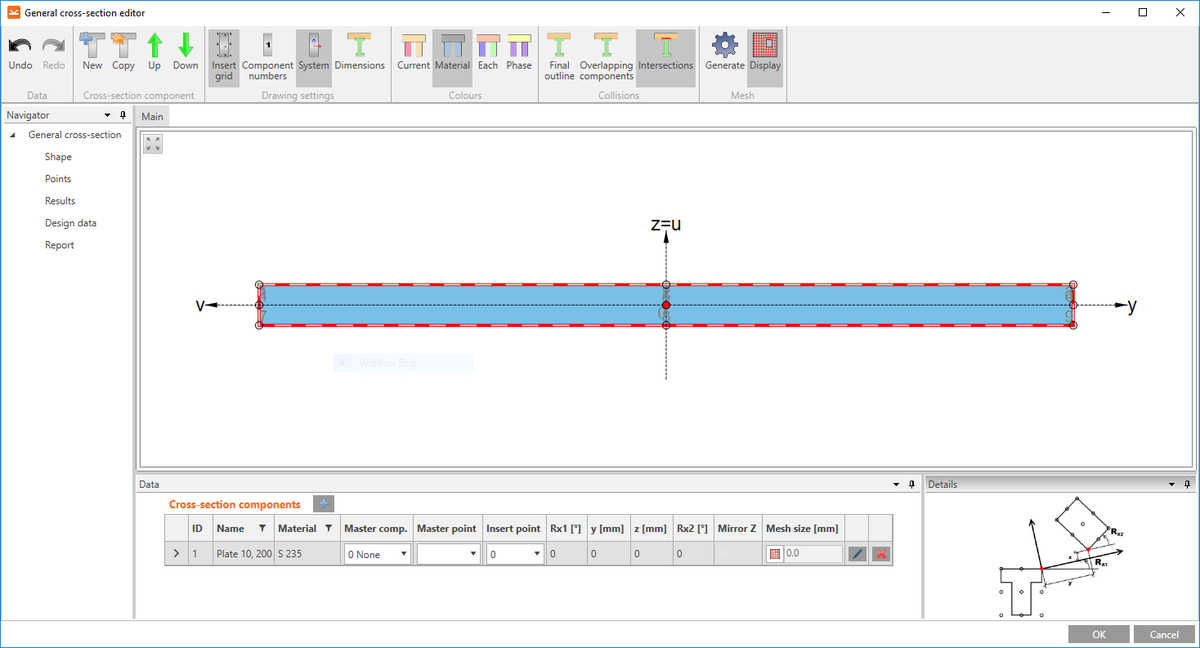
Task: Select the Insert grid drawing tool
Action: point(223,55)
